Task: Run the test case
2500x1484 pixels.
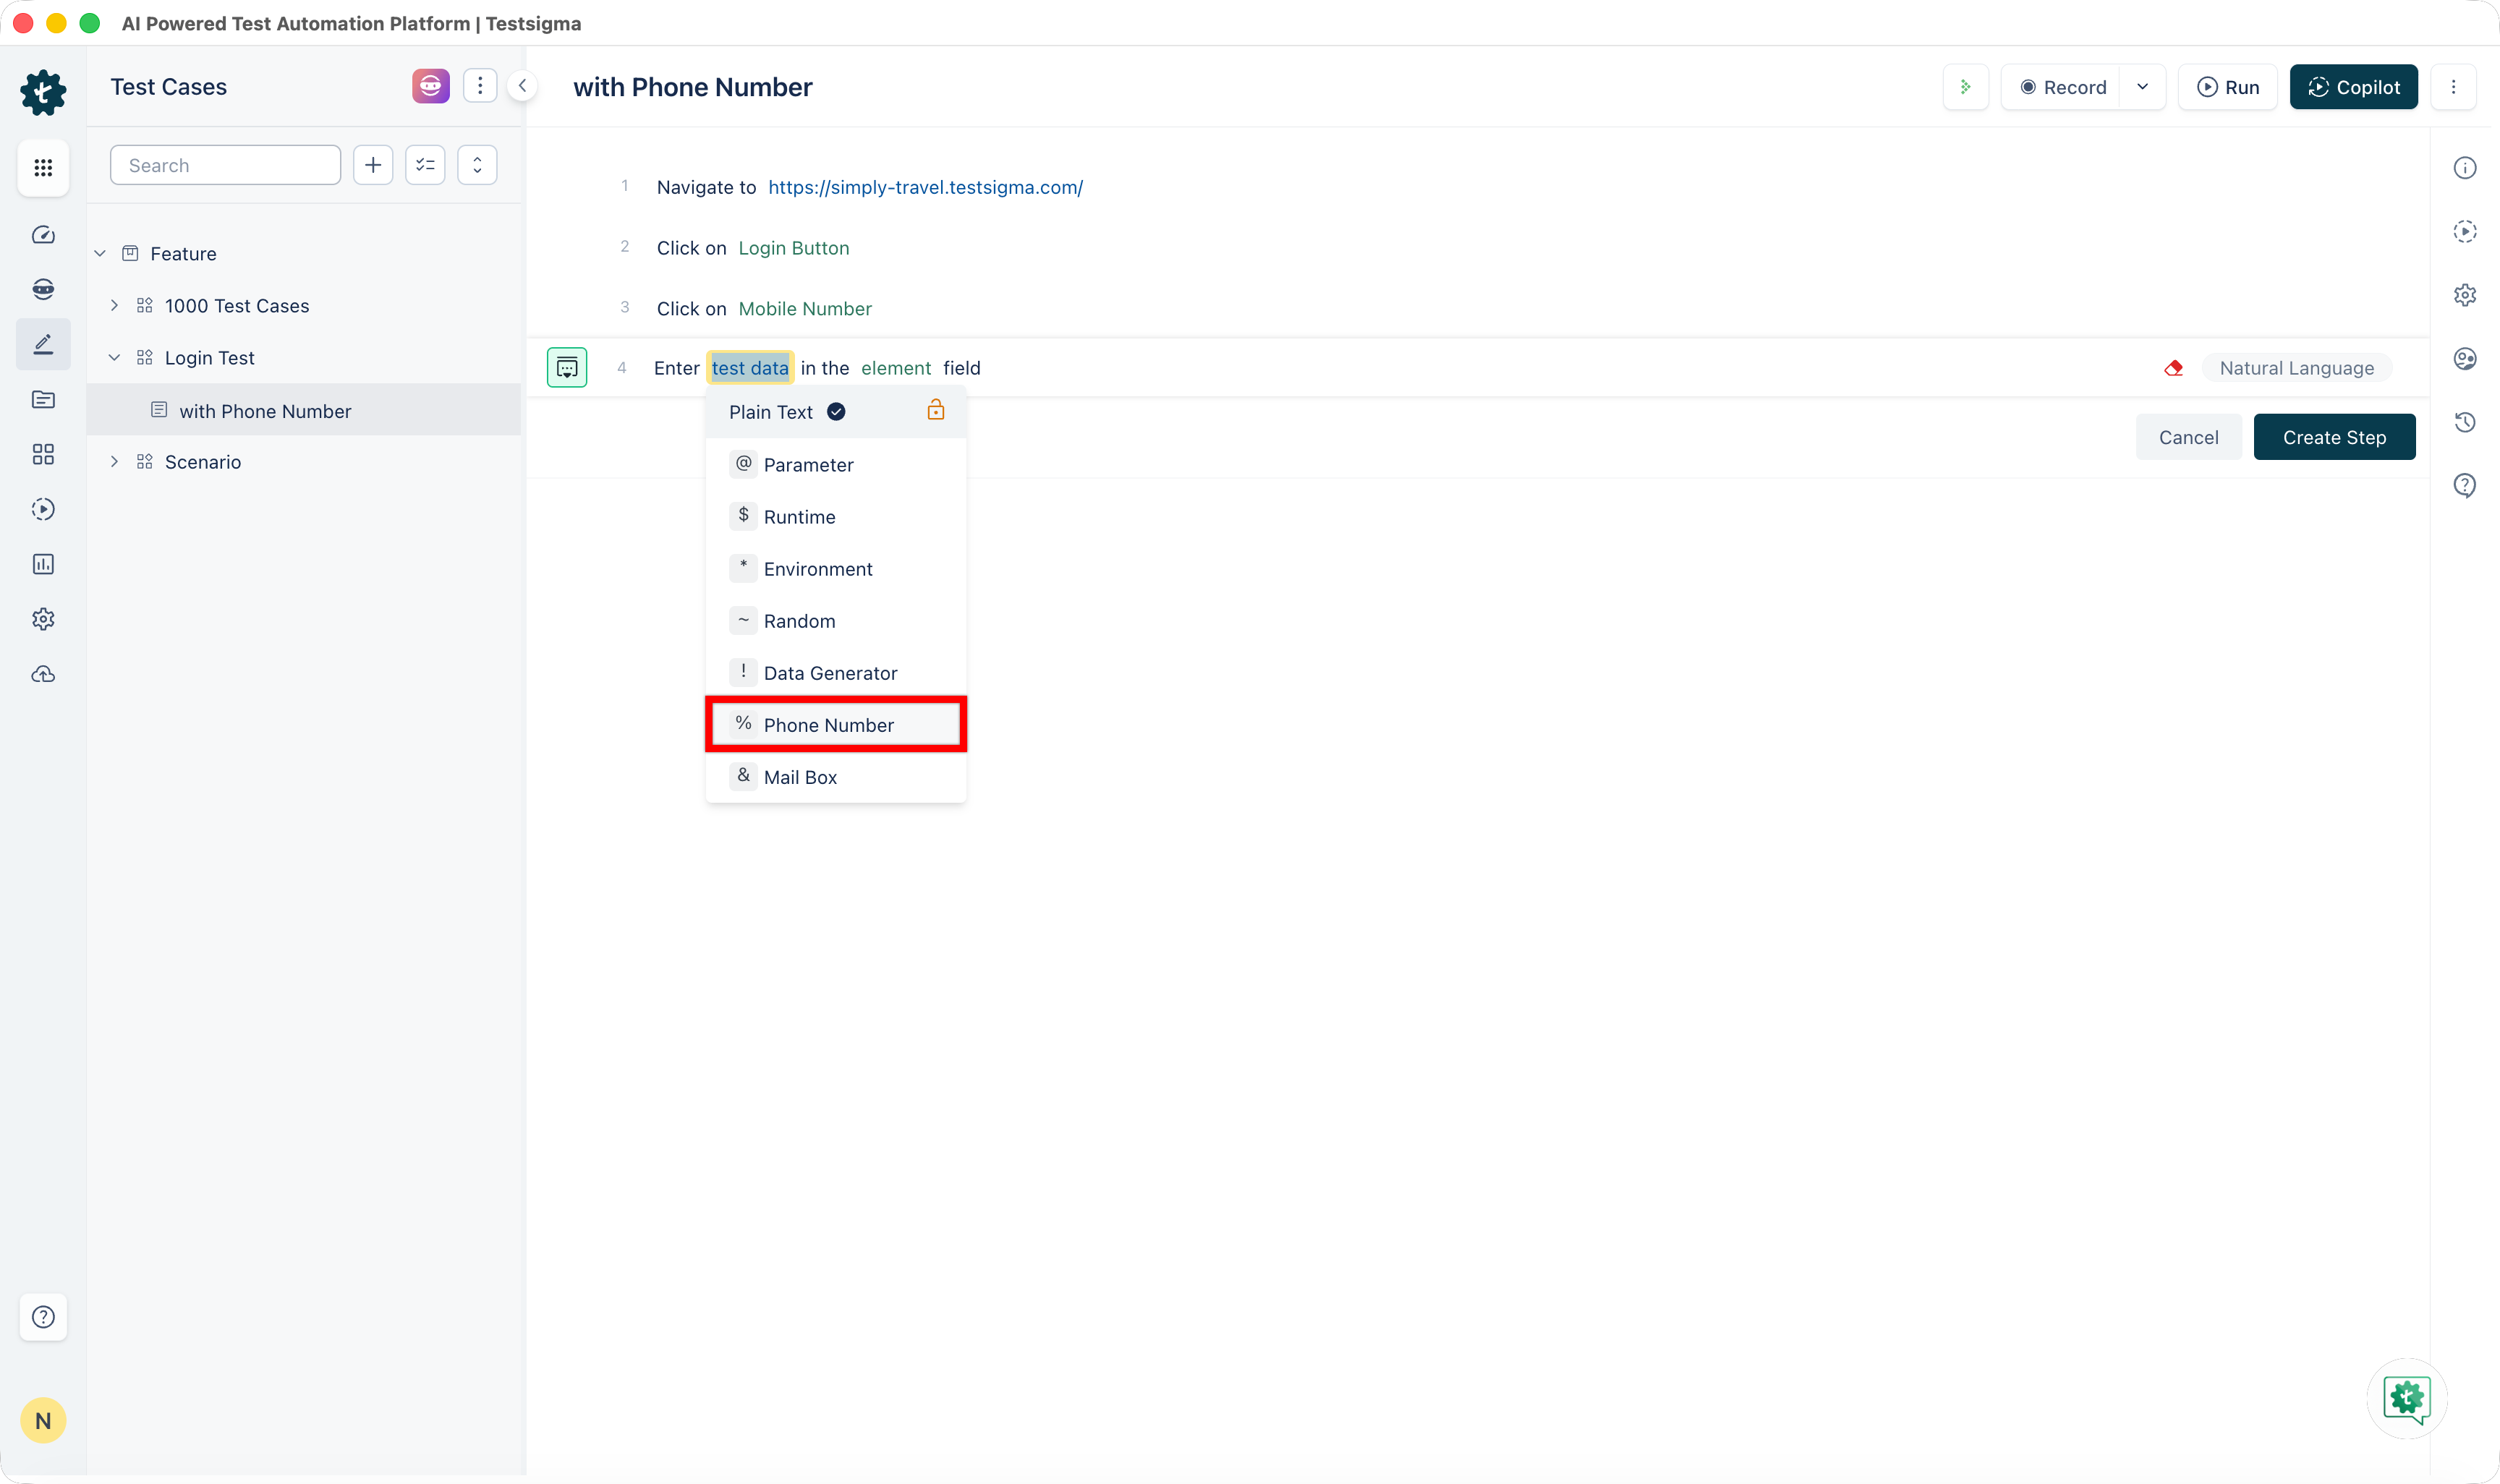Action: [2228, 87]
